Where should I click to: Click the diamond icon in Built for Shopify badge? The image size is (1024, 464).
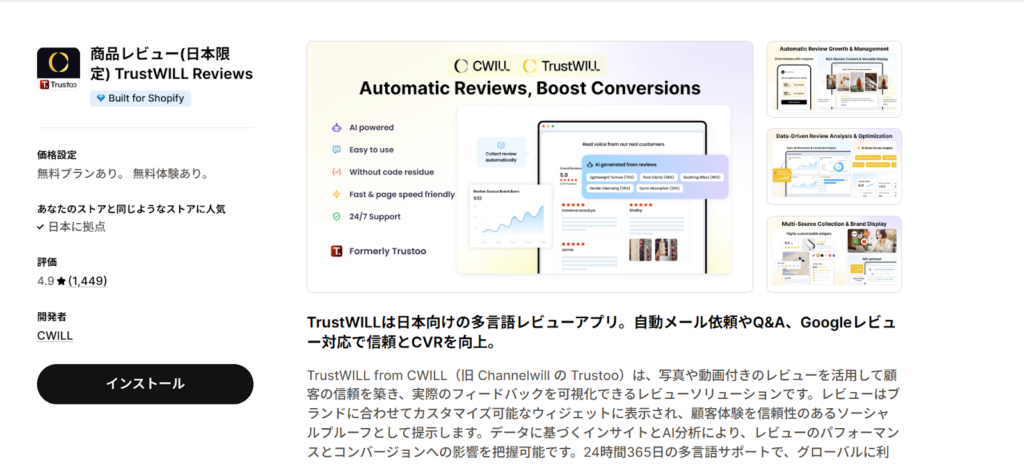(x=101, y=98)
